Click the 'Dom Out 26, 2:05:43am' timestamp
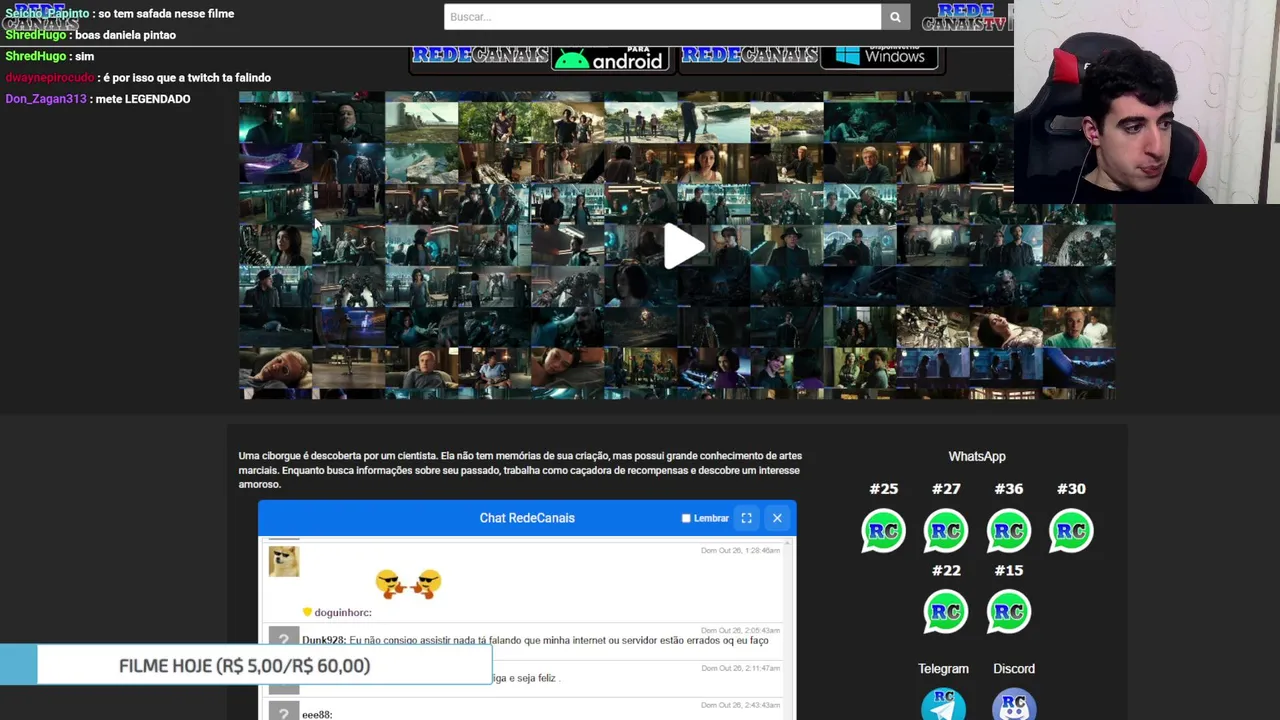 coord(740,631)
